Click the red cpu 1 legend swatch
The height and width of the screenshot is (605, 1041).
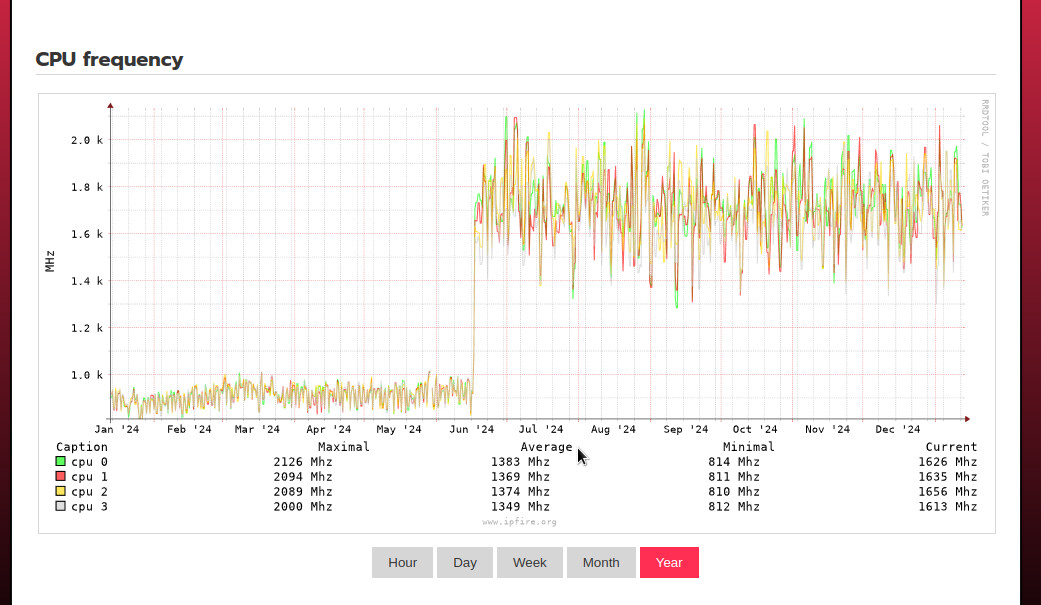pyautogui.click(x=61, y=477)
